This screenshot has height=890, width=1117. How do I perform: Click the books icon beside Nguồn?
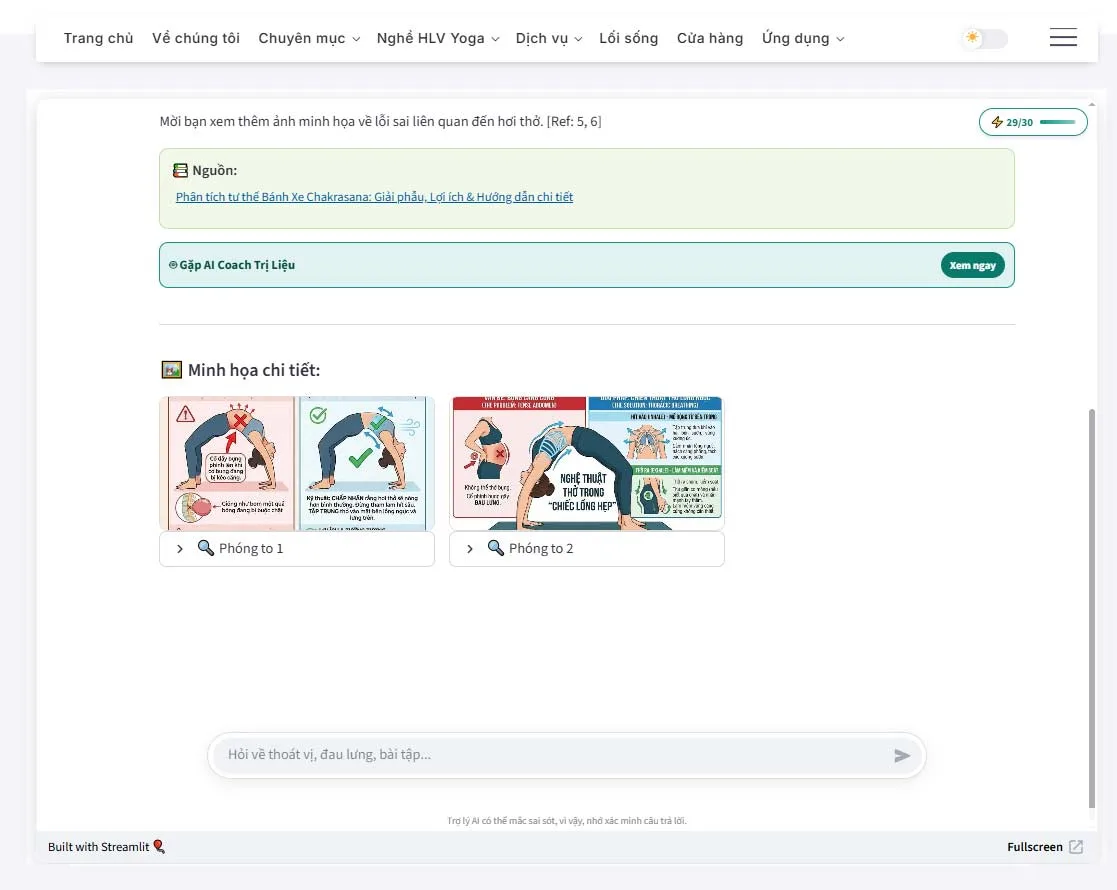point(180,170)
